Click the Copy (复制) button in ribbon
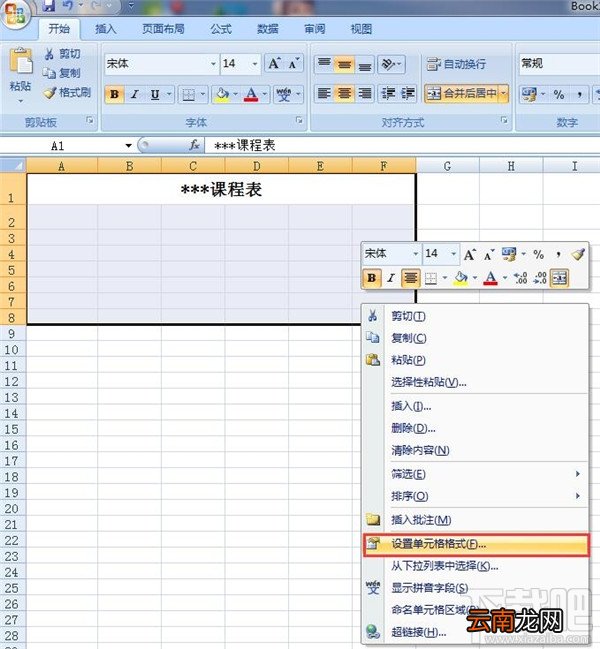The width and height of the screenshot is (600, 649). pyautogui.click(x=61, y=73)
